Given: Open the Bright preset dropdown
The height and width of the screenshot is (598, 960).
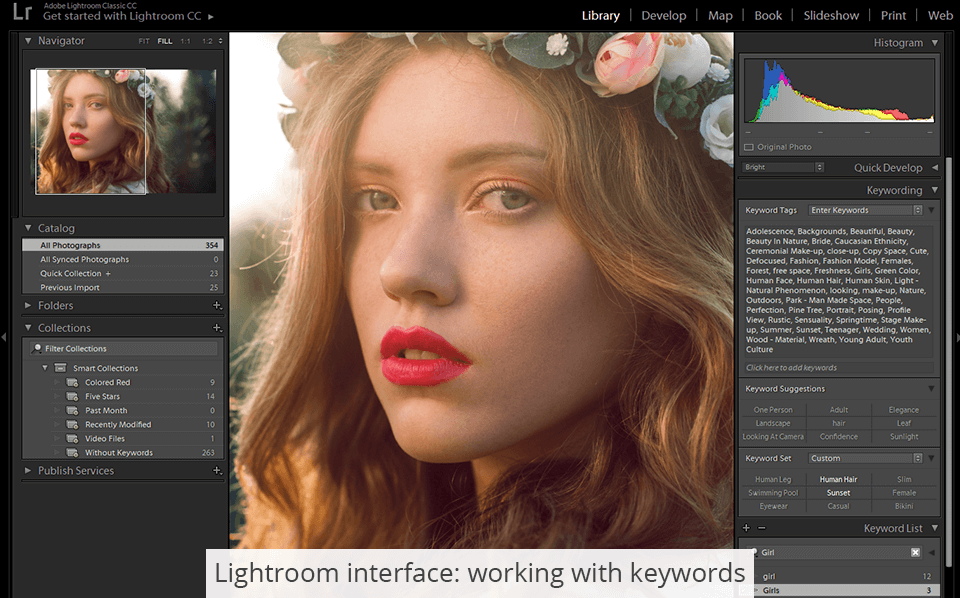Looking at the screenshot, I should click(x=783, y=167).
